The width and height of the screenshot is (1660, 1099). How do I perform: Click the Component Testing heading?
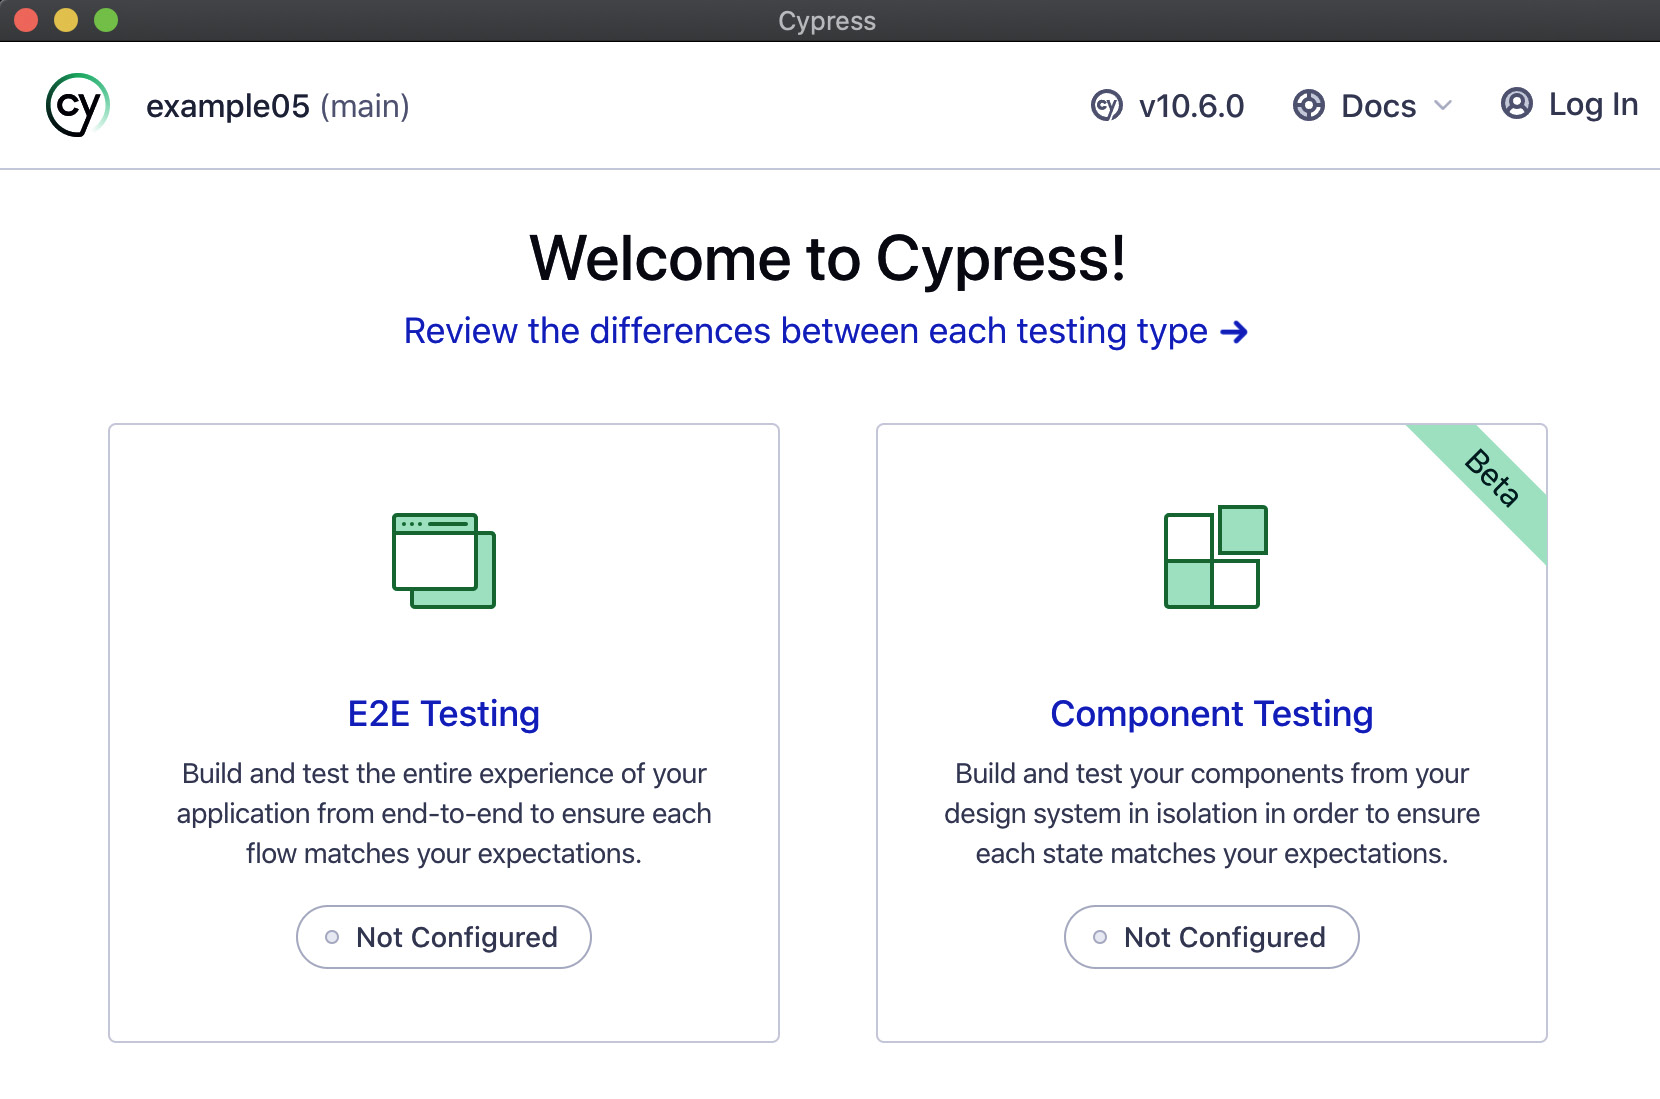(1211, 713)
